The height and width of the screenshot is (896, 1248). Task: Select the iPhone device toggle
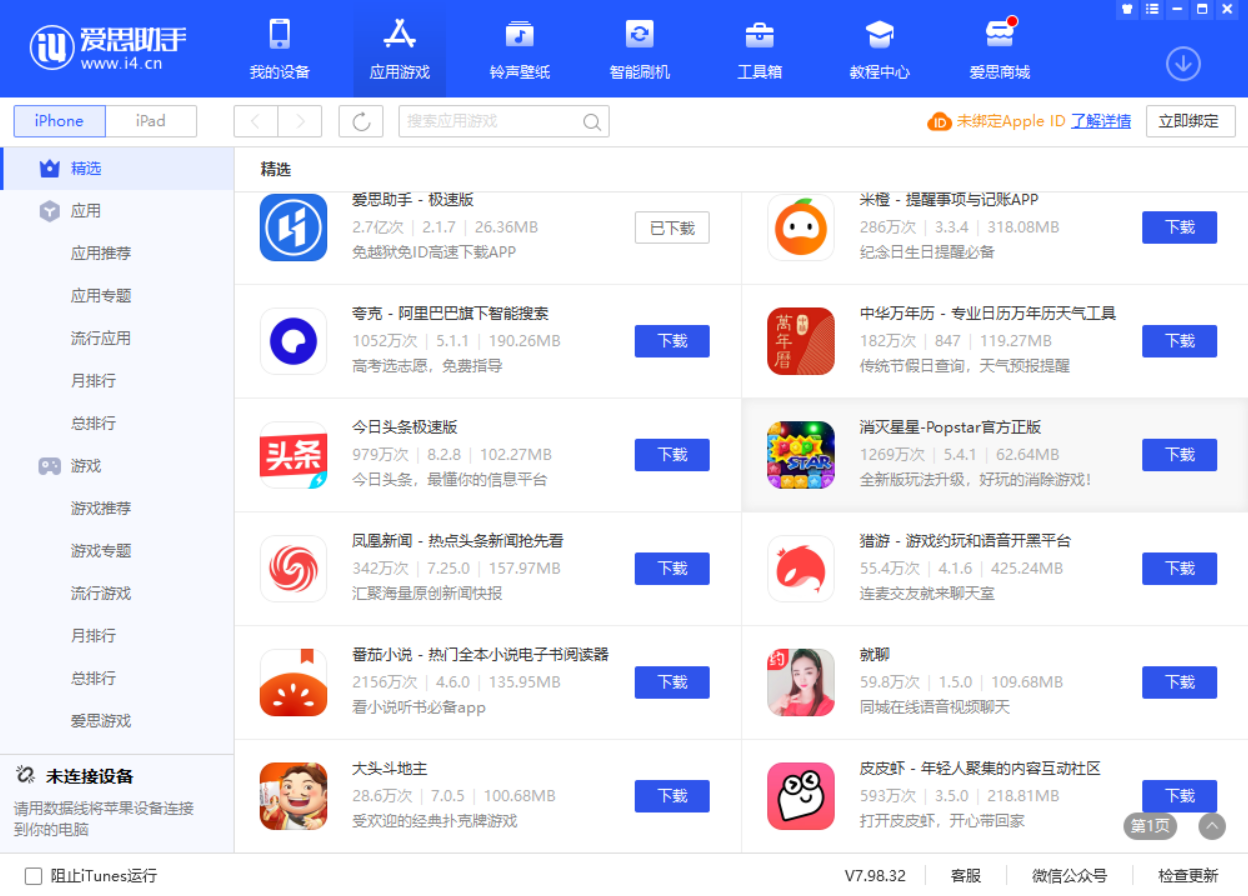59,121
